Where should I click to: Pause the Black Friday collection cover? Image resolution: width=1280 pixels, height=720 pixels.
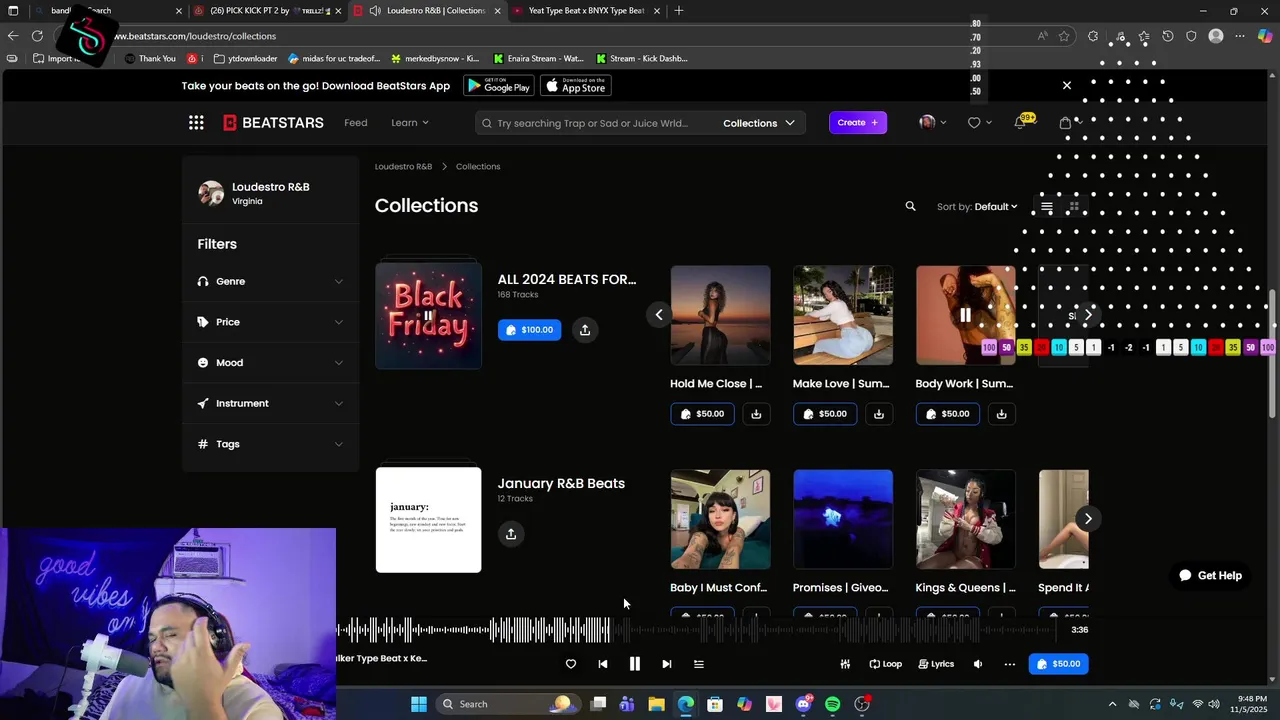click(x=428, y=316)
